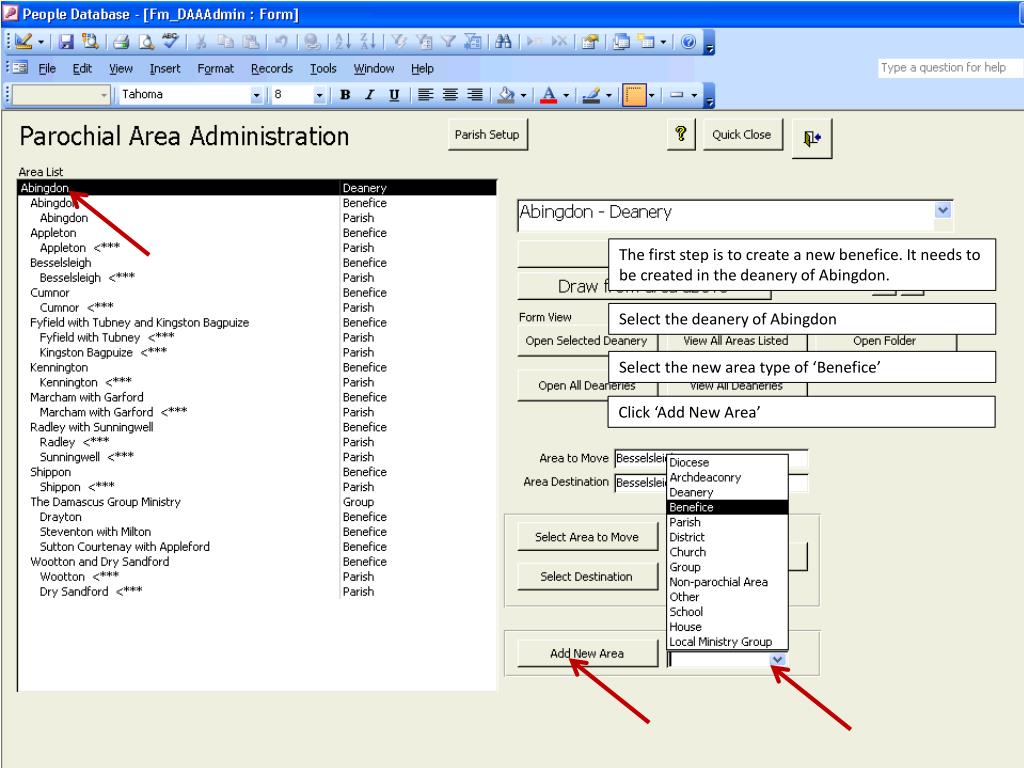1024x768 pixels.
Task: Click the blue Help question icon
Action: pos(688,42)
